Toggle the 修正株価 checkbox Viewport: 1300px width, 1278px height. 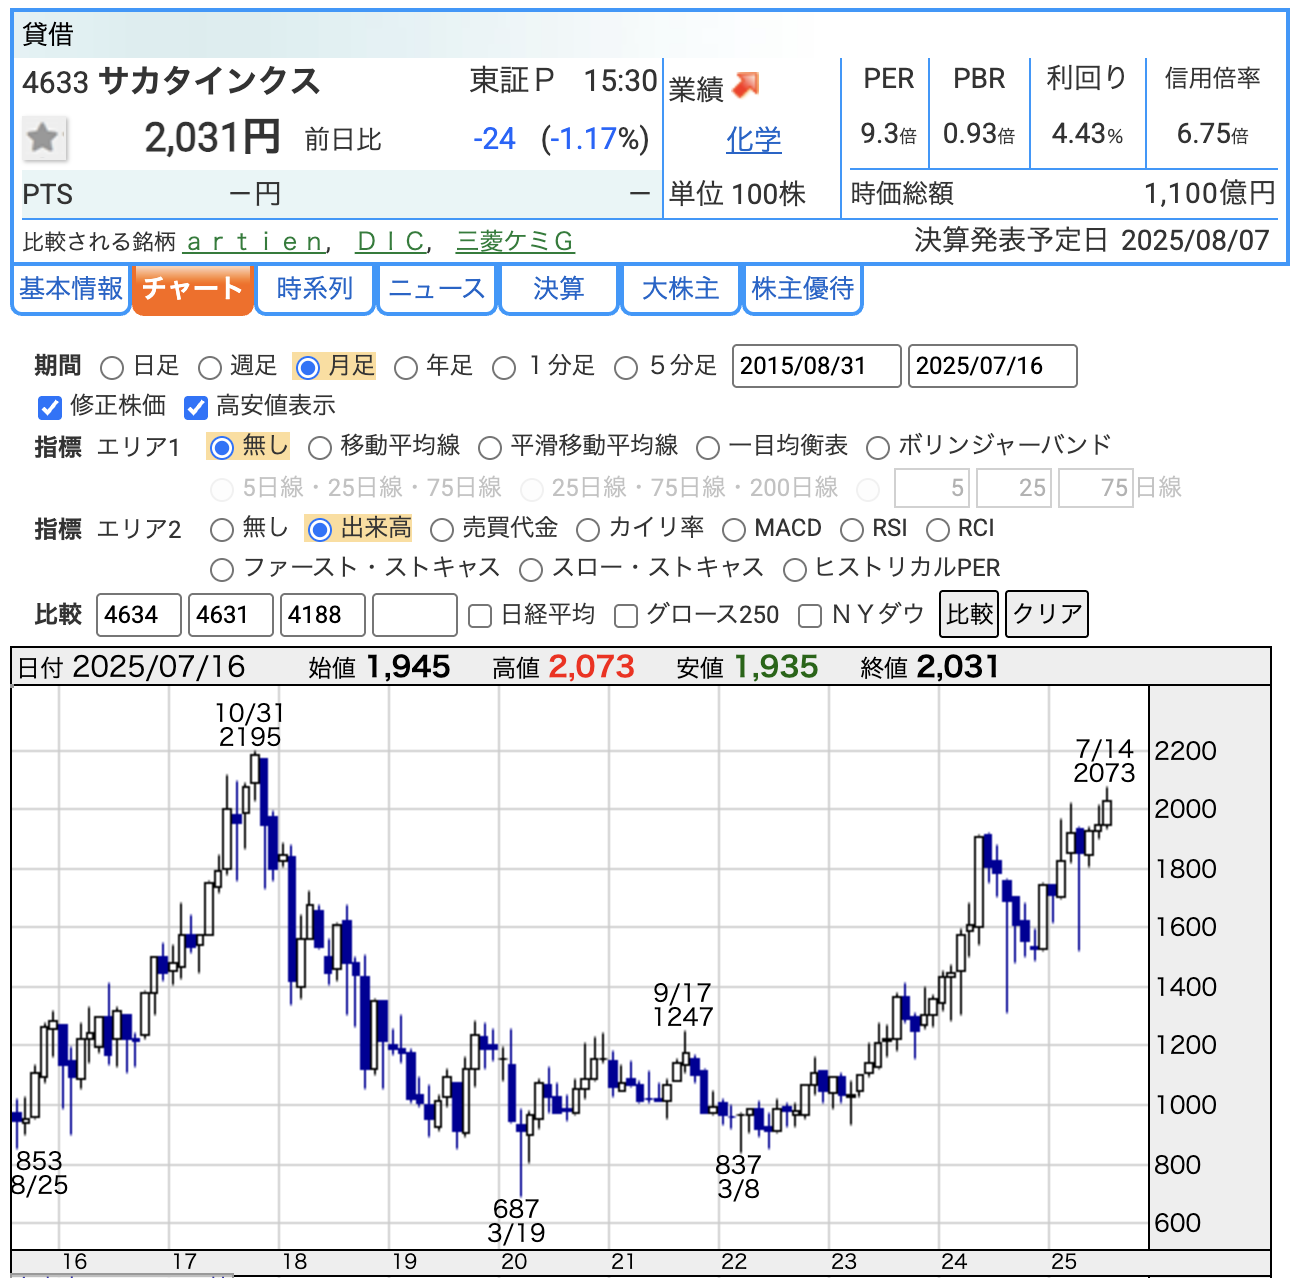point(50,408)
